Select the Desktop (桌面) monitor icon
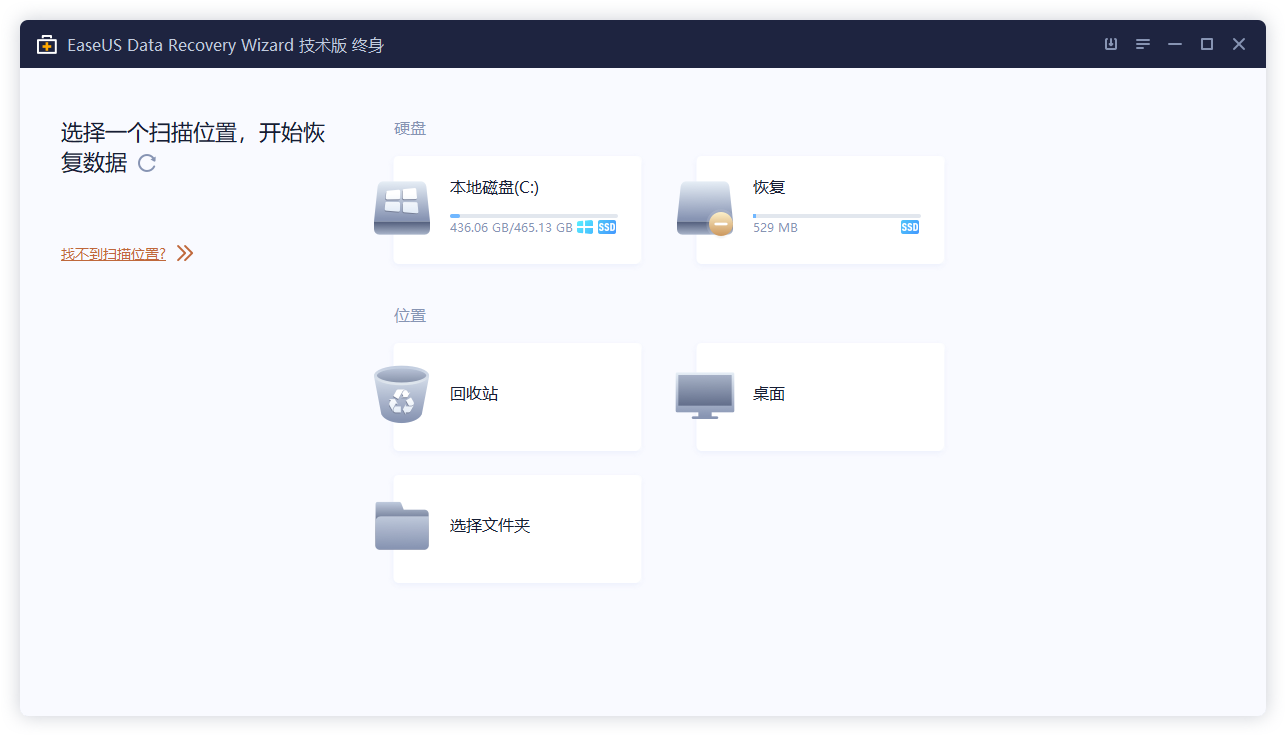The height and width of the screenshot is (736, 1286). click(x=704, y=394)
